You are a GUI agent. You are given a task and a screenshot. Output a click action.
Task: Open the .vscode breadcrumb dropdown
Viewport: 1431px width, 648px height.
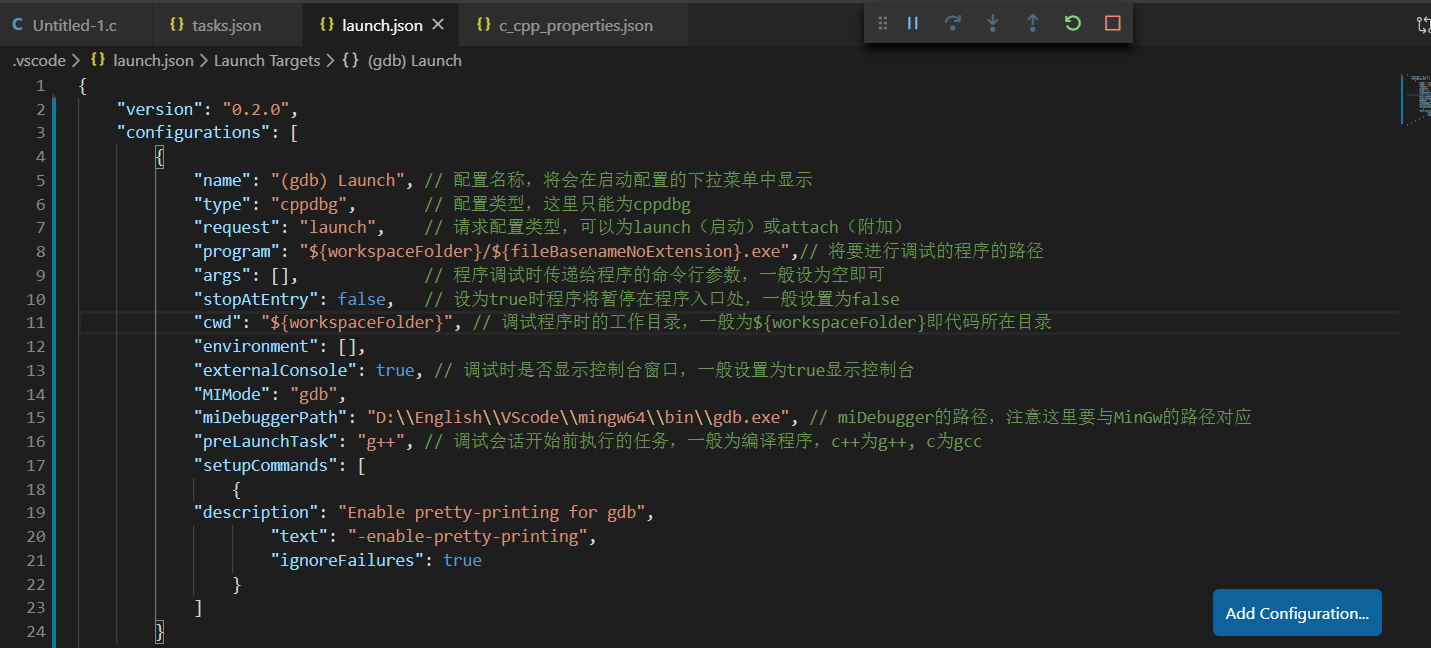39,60
